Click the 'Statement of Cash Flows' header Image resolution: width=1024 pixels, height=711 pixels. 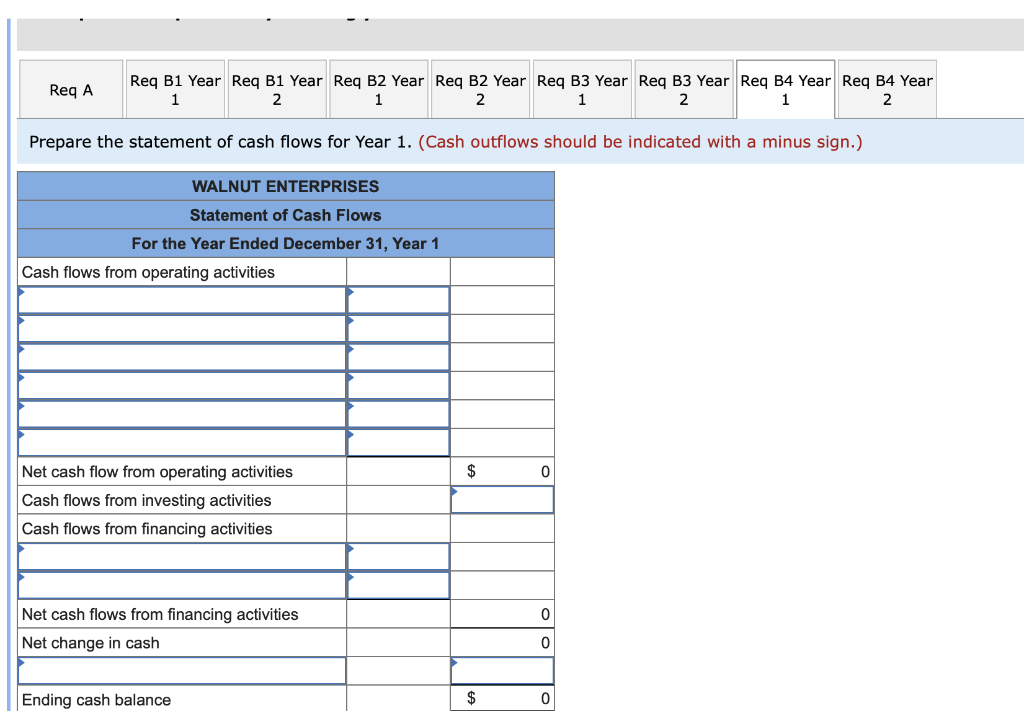tap(285, 215)
